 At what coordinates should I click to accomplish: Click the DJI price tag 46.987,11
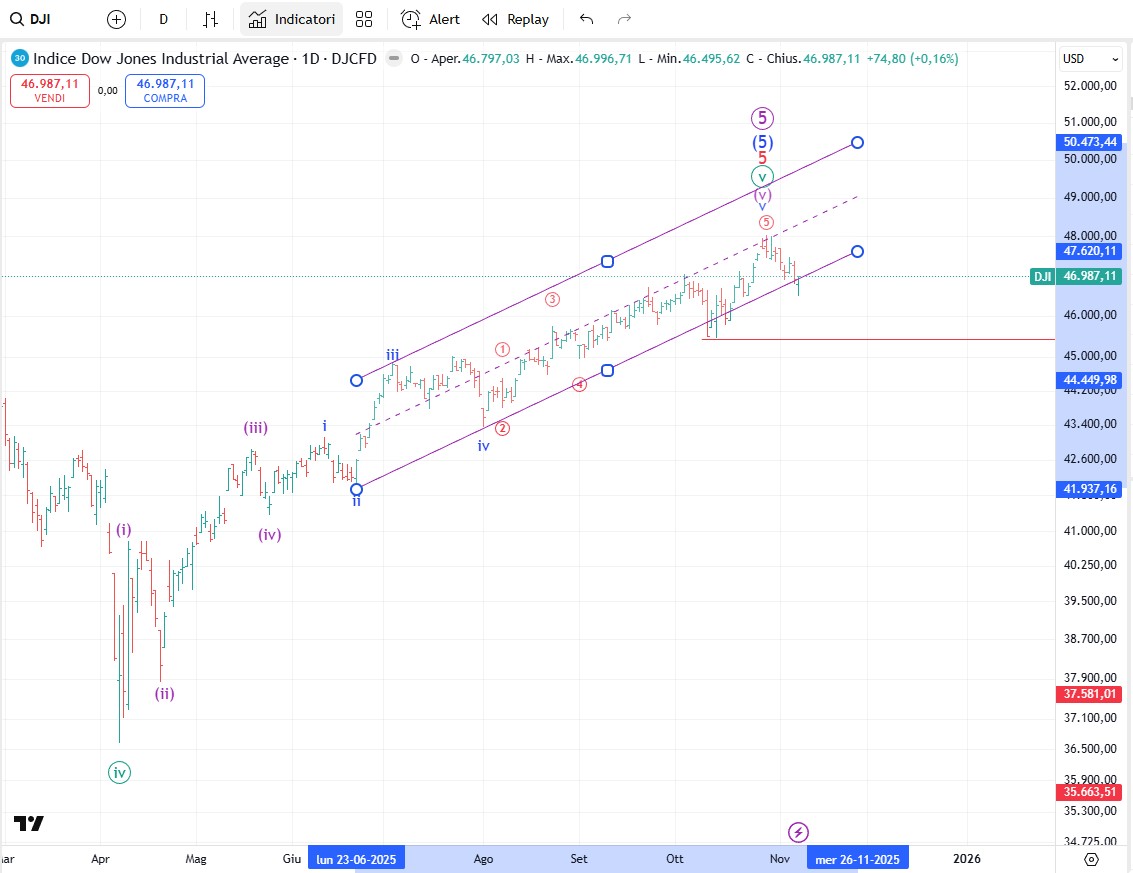1076,276
